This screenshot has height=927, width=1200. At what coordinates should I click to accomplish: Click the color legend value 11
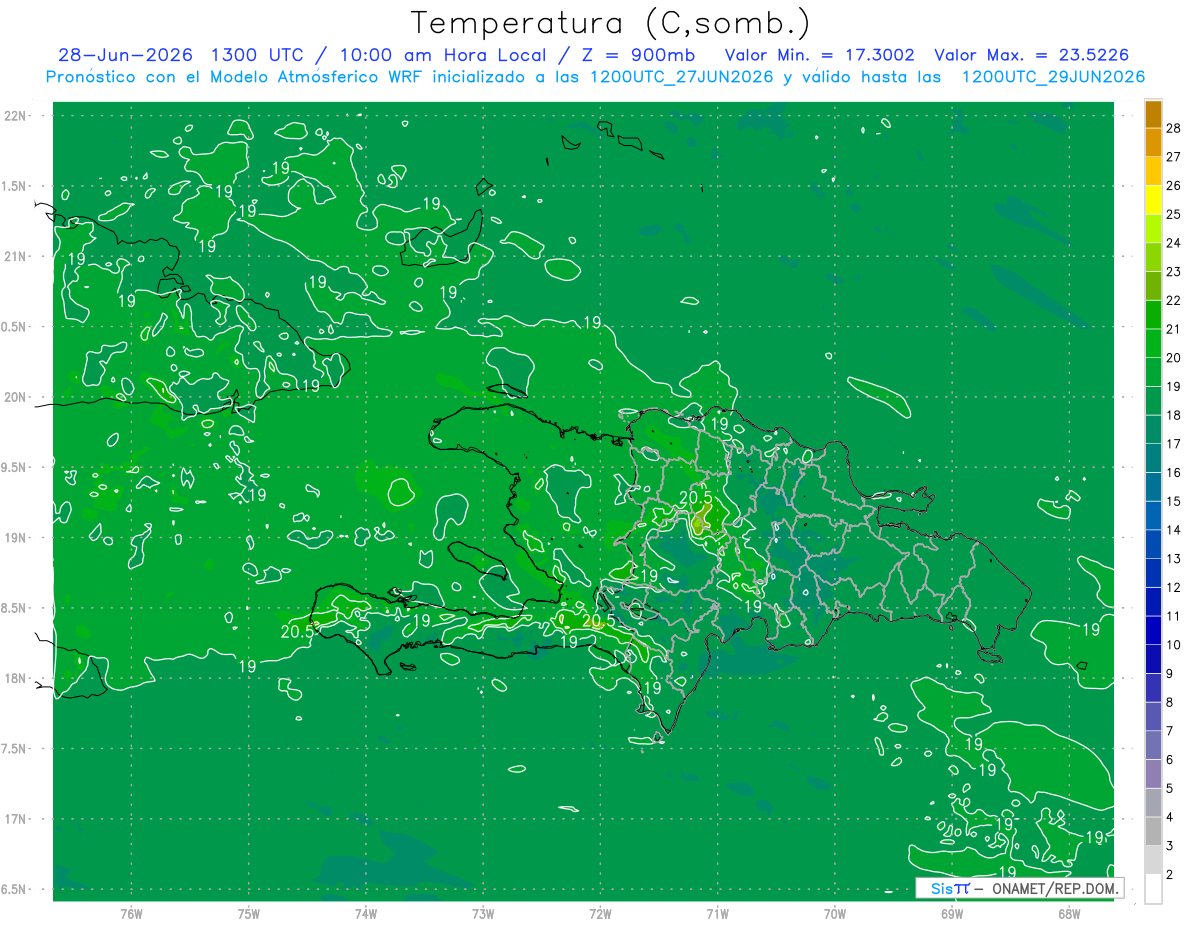(1173, 616)
